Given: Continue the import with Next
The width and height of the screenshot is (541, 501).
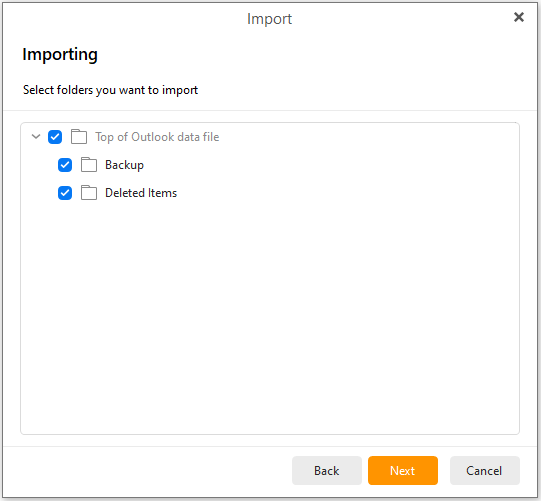Looking at the screenshot, I should pos(403,471).
